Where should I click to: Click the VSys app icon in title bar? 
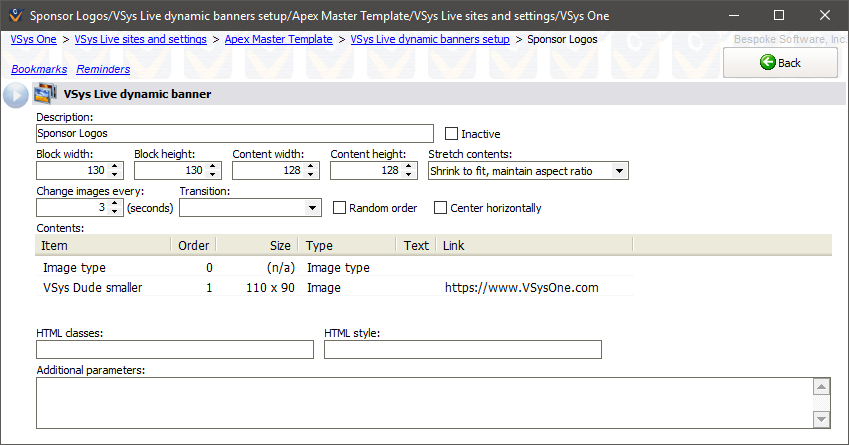pos(14,16)
